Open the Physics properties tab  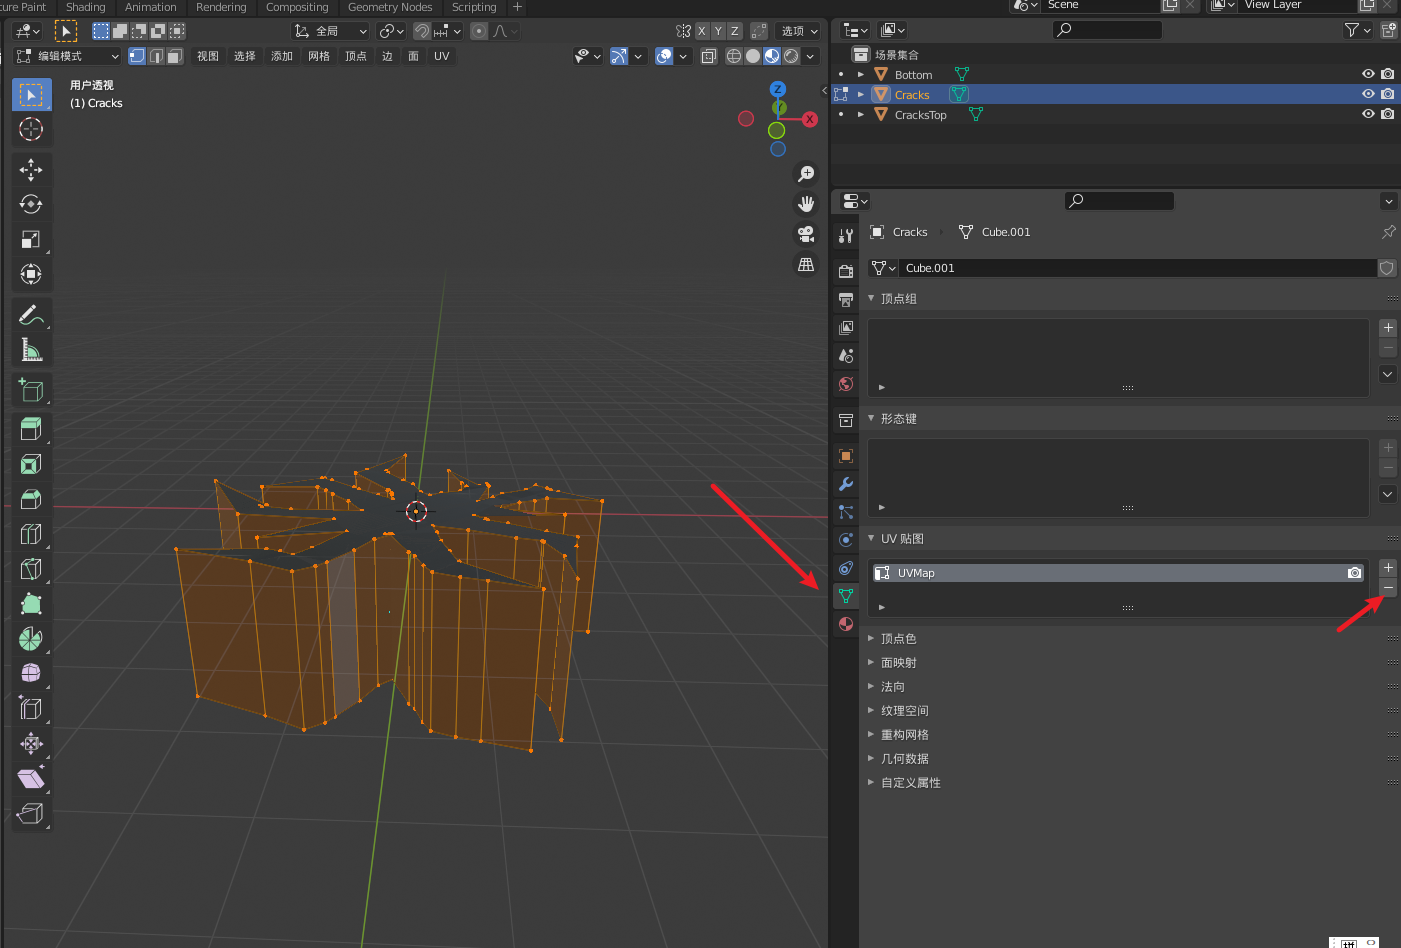846,540
